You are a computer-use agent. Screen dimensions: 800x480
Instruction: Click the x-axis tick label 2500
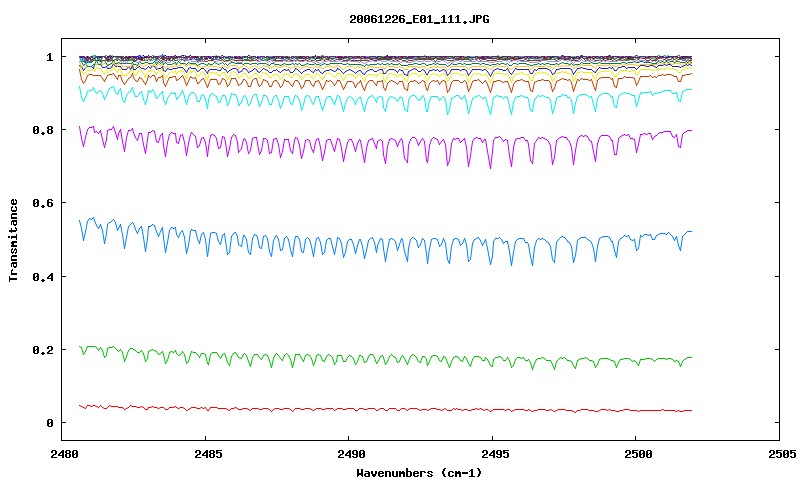[x=638, y=454]
